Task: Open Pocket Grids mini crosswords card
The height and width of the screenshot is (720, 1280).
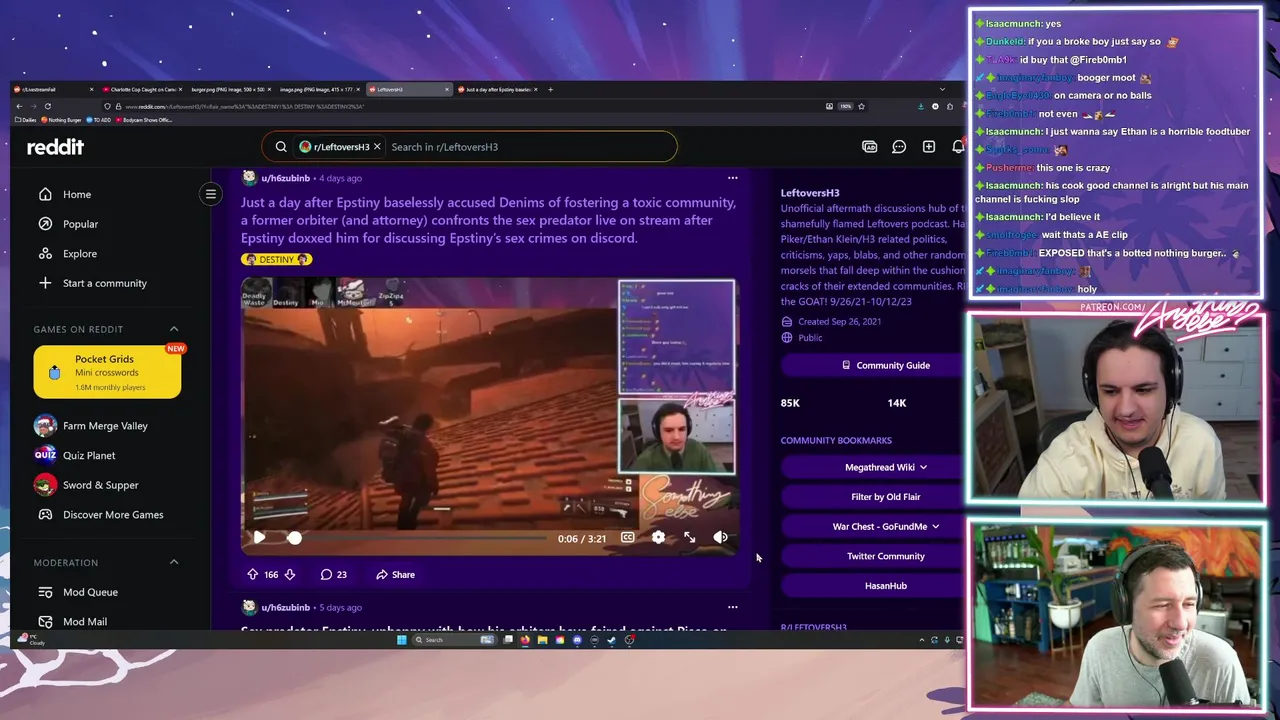Action: tap(107, 372)
